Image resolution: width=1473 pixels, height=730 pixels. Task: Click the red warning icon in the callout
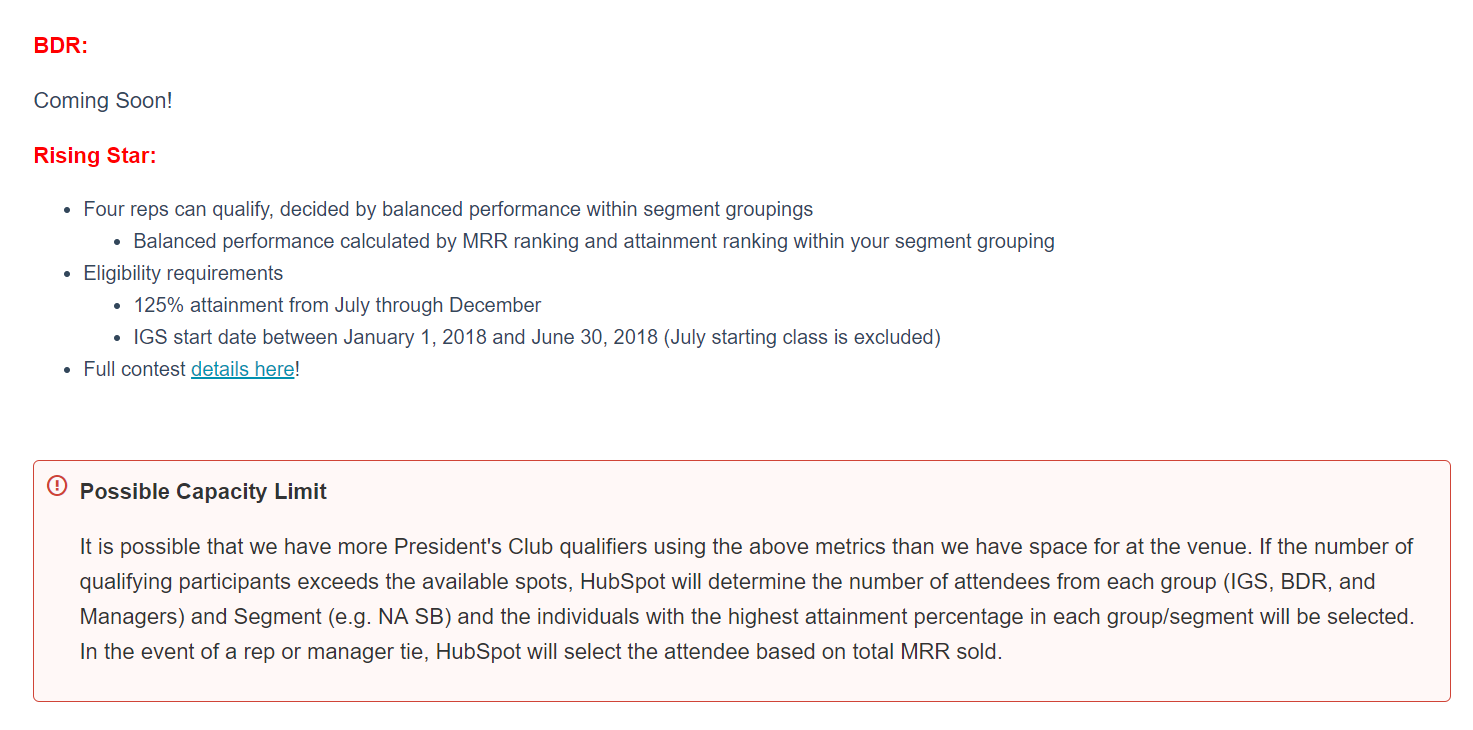click(57, 486)
